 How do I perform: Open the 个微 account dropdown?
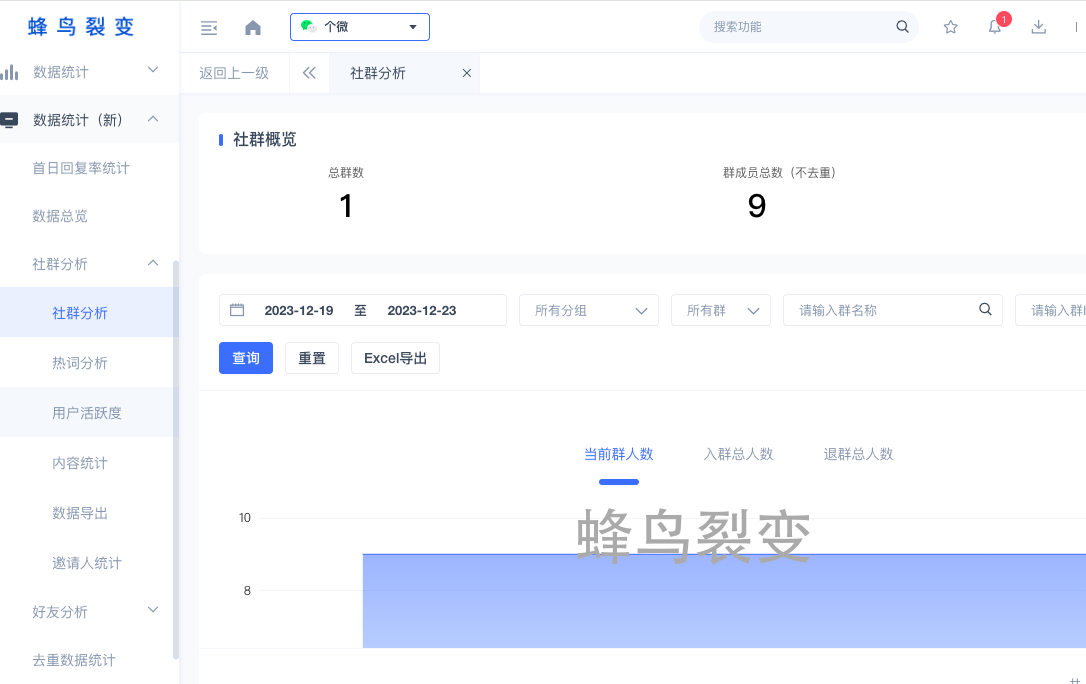[x=360, y=27]
